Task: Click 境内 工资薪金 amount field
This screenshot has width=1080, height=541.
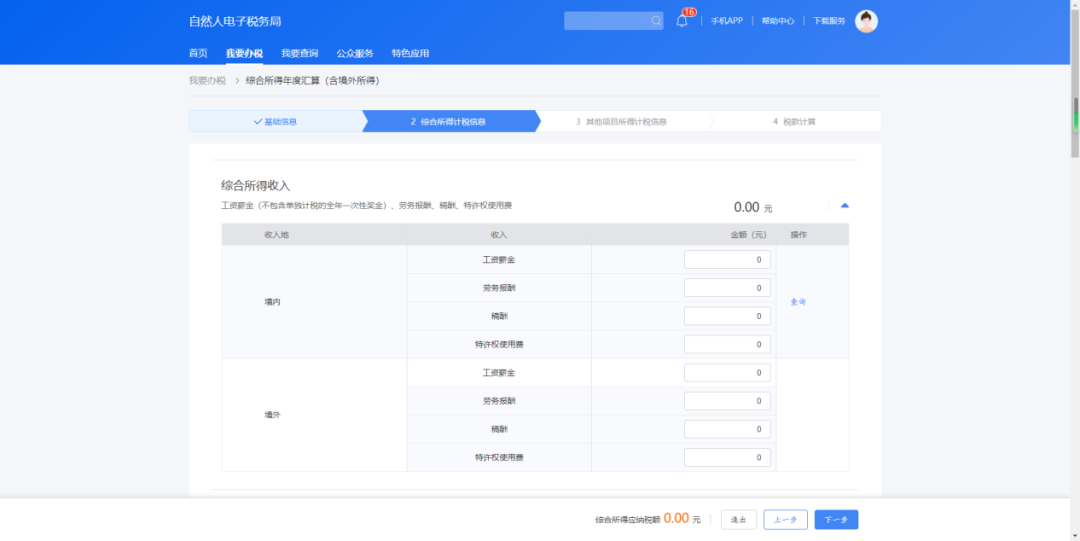Action: coord(727,260)
